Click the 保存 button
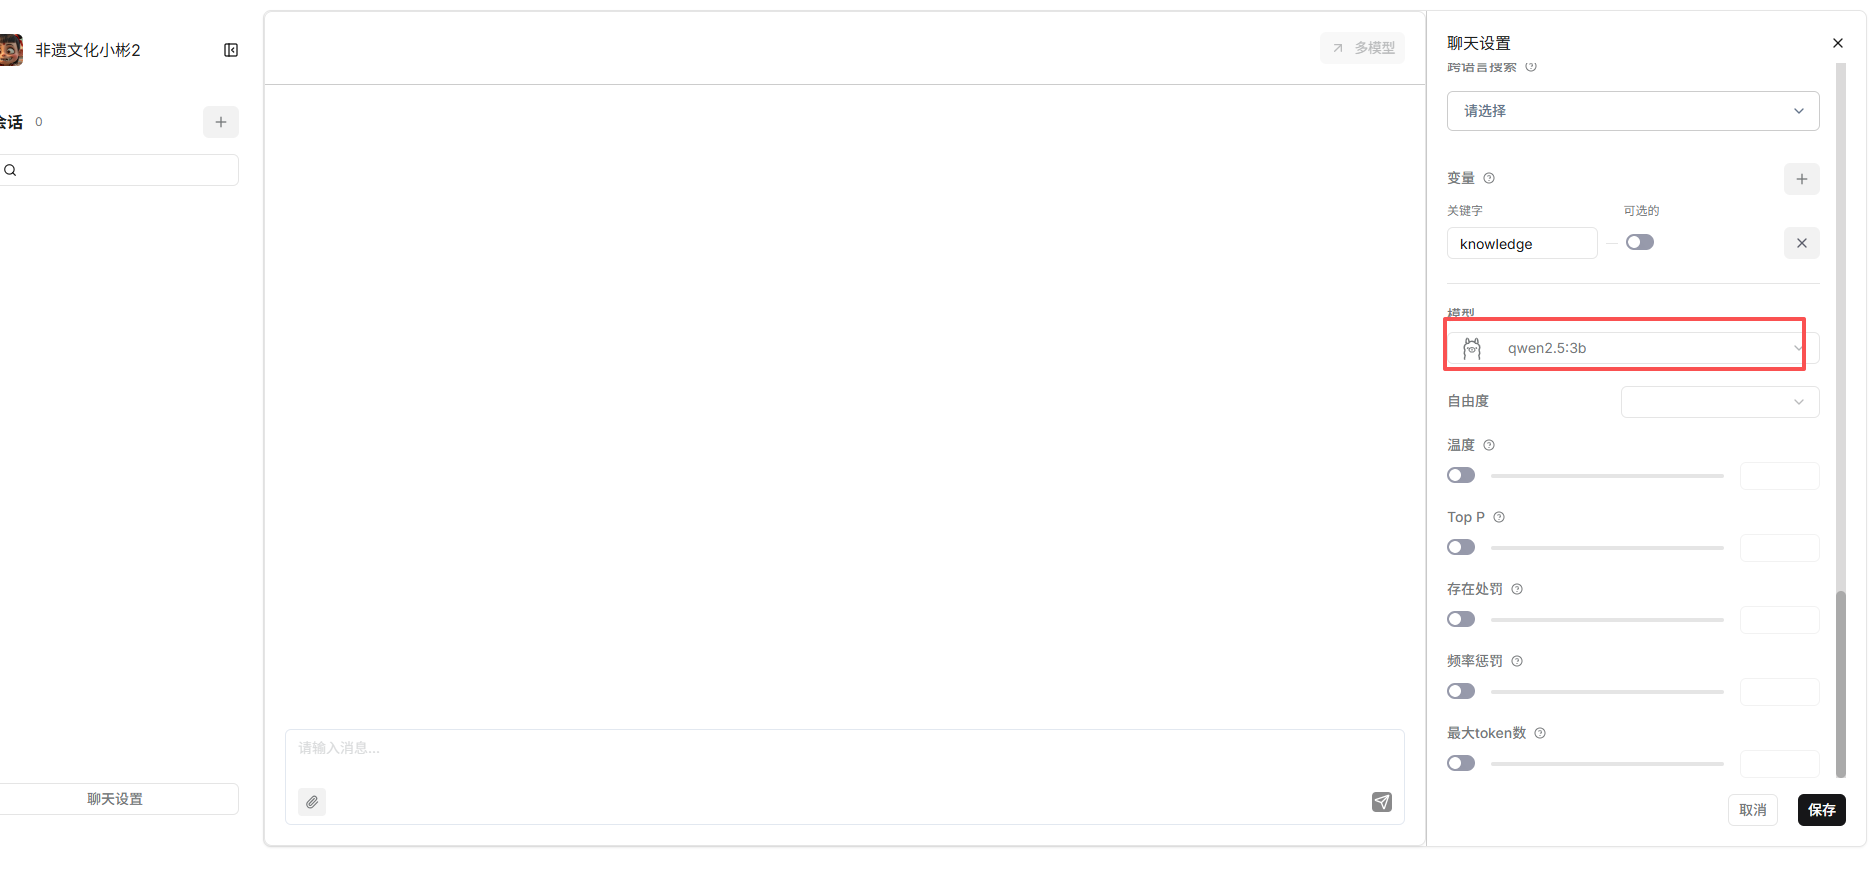The image size is (1875, 875). point(1821,810)
